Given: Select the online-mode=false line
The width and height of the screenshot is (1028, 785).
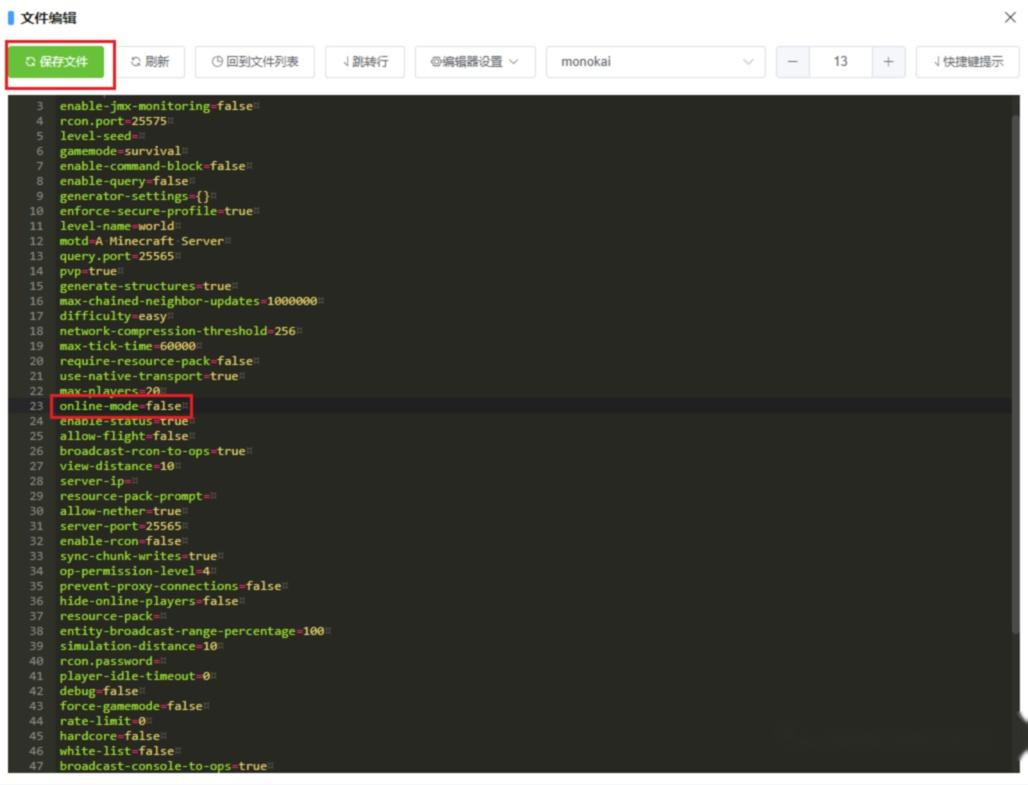Looking at the screenshot, I should [x=124, y=406].
